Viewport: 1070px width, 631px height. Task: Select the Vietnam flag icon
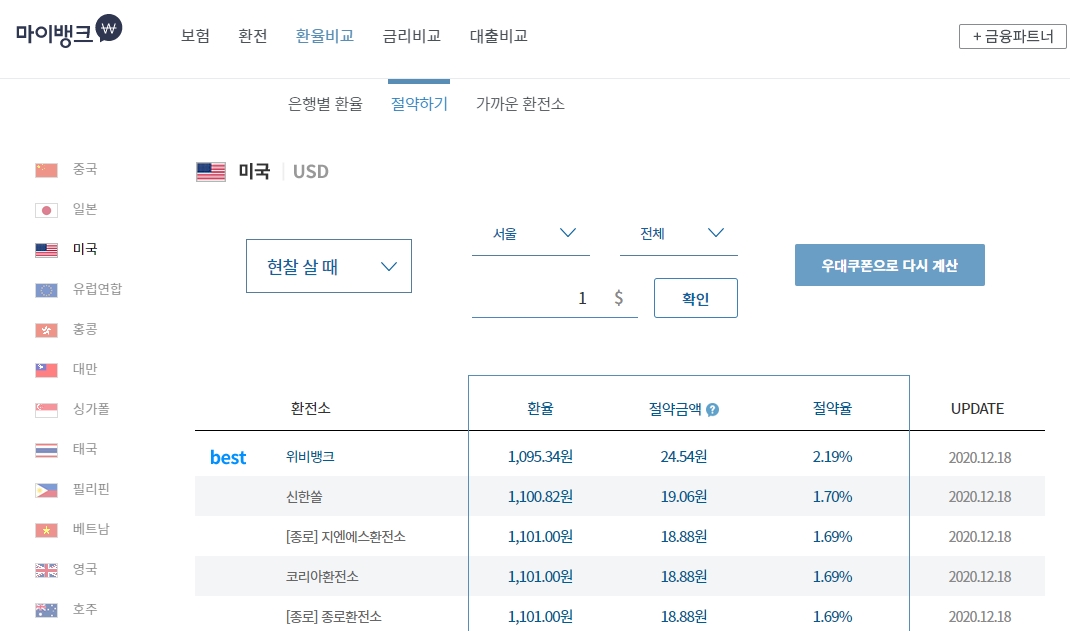pos(46,530)
